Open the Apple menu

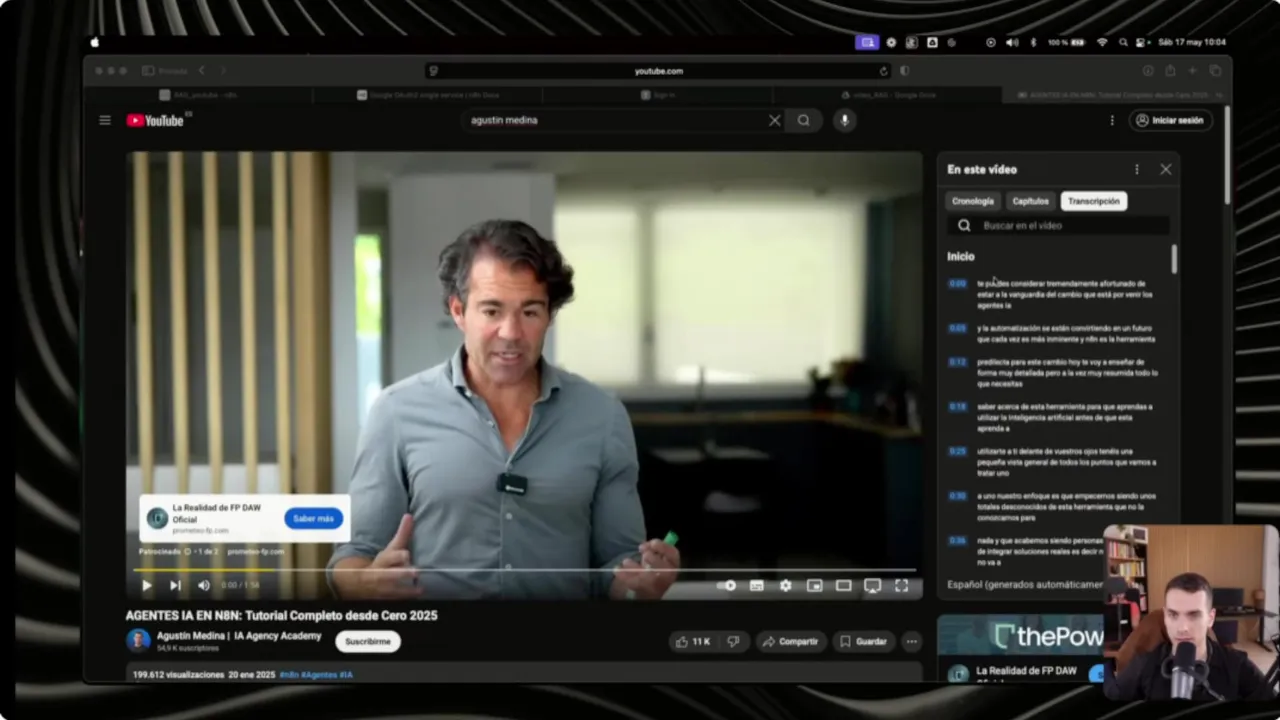coord(96,42)
